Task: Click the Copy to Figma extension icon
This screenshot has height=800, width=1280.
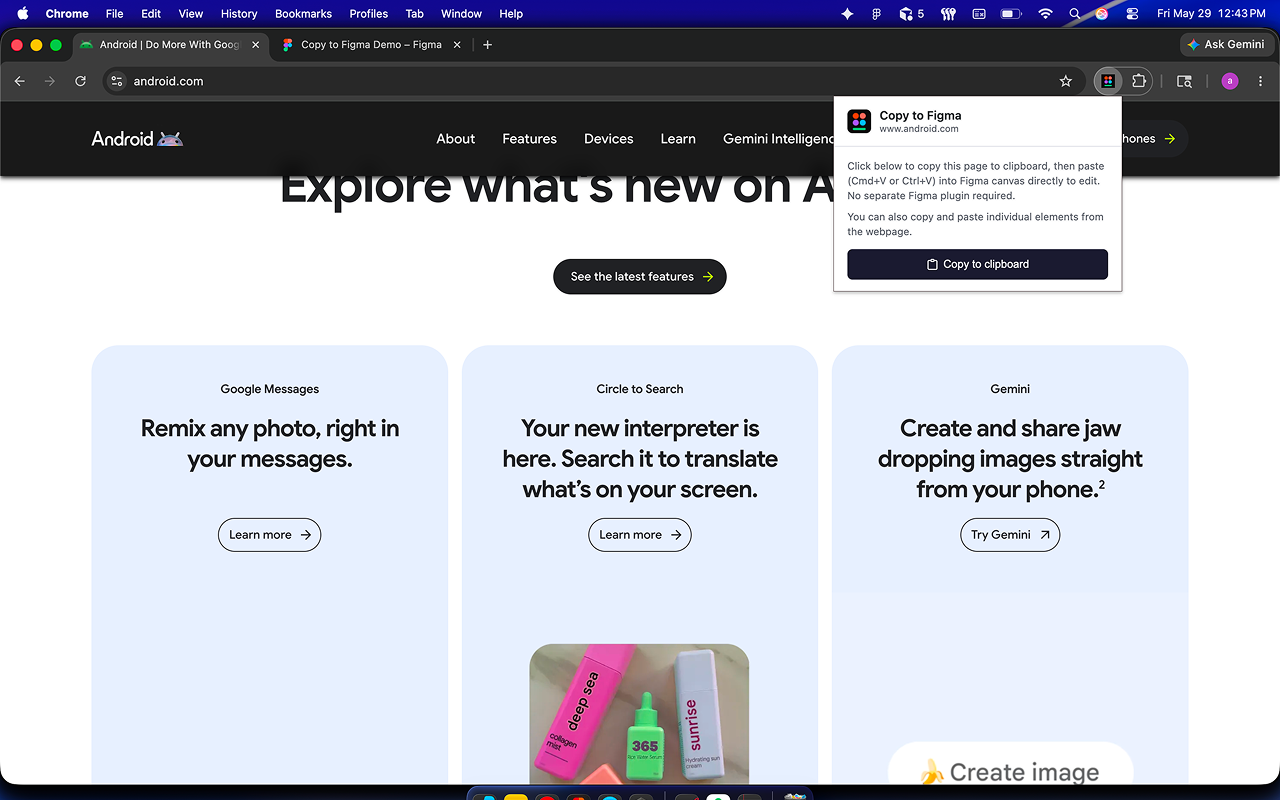Action: click(x=1108, y=81)
